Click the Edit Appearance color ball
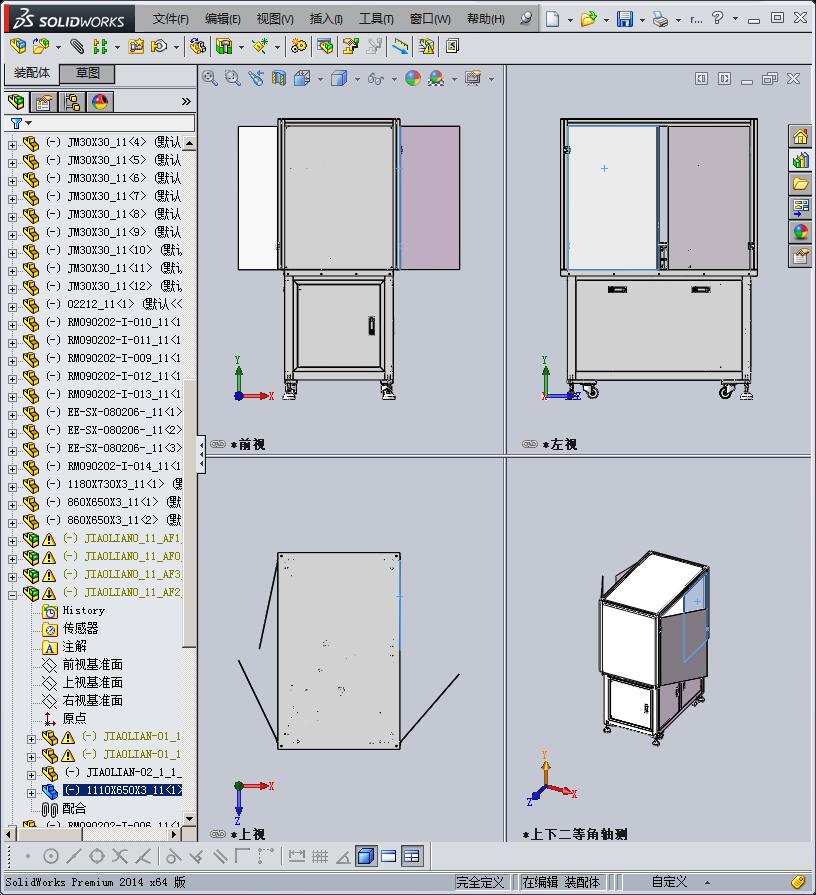816x895 pixels. tap(413, 78)
